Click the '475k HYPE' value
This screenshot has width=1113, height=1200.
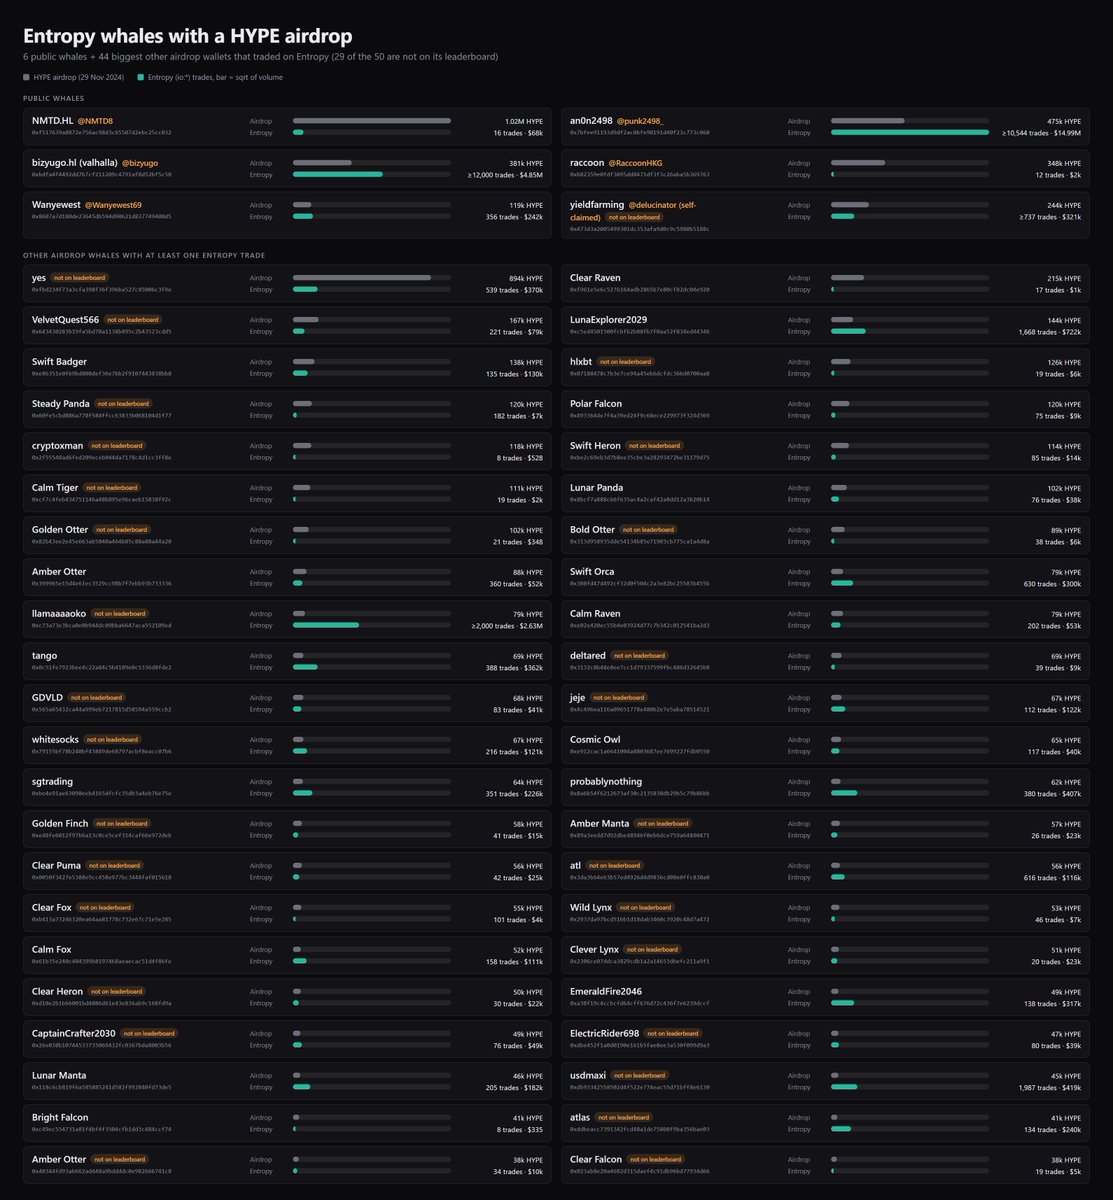click(1063, 121)
